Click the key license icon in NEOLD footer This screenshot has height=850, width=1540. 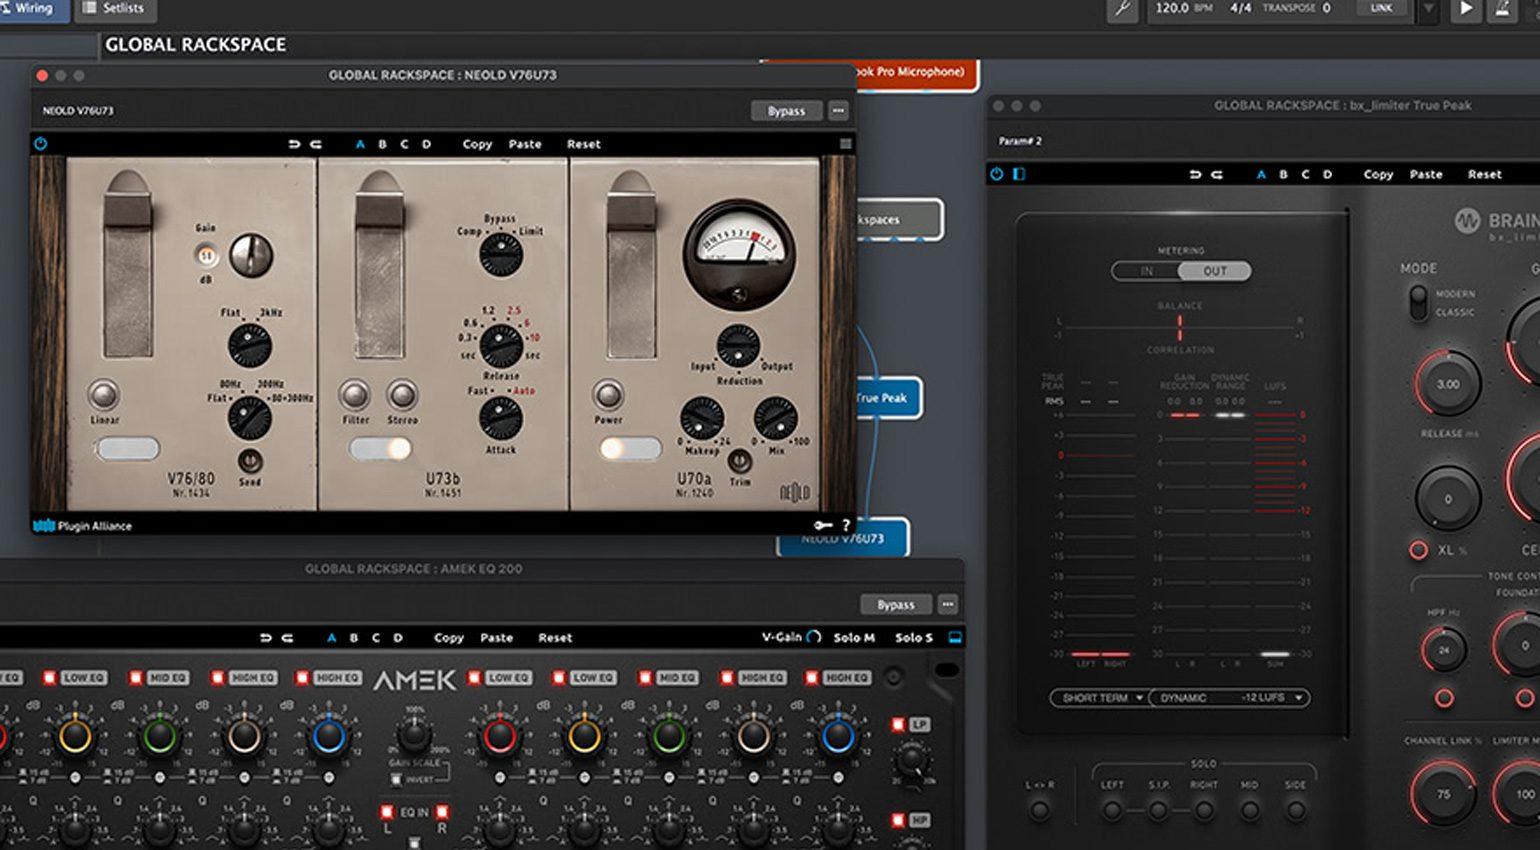click(823, 525)
